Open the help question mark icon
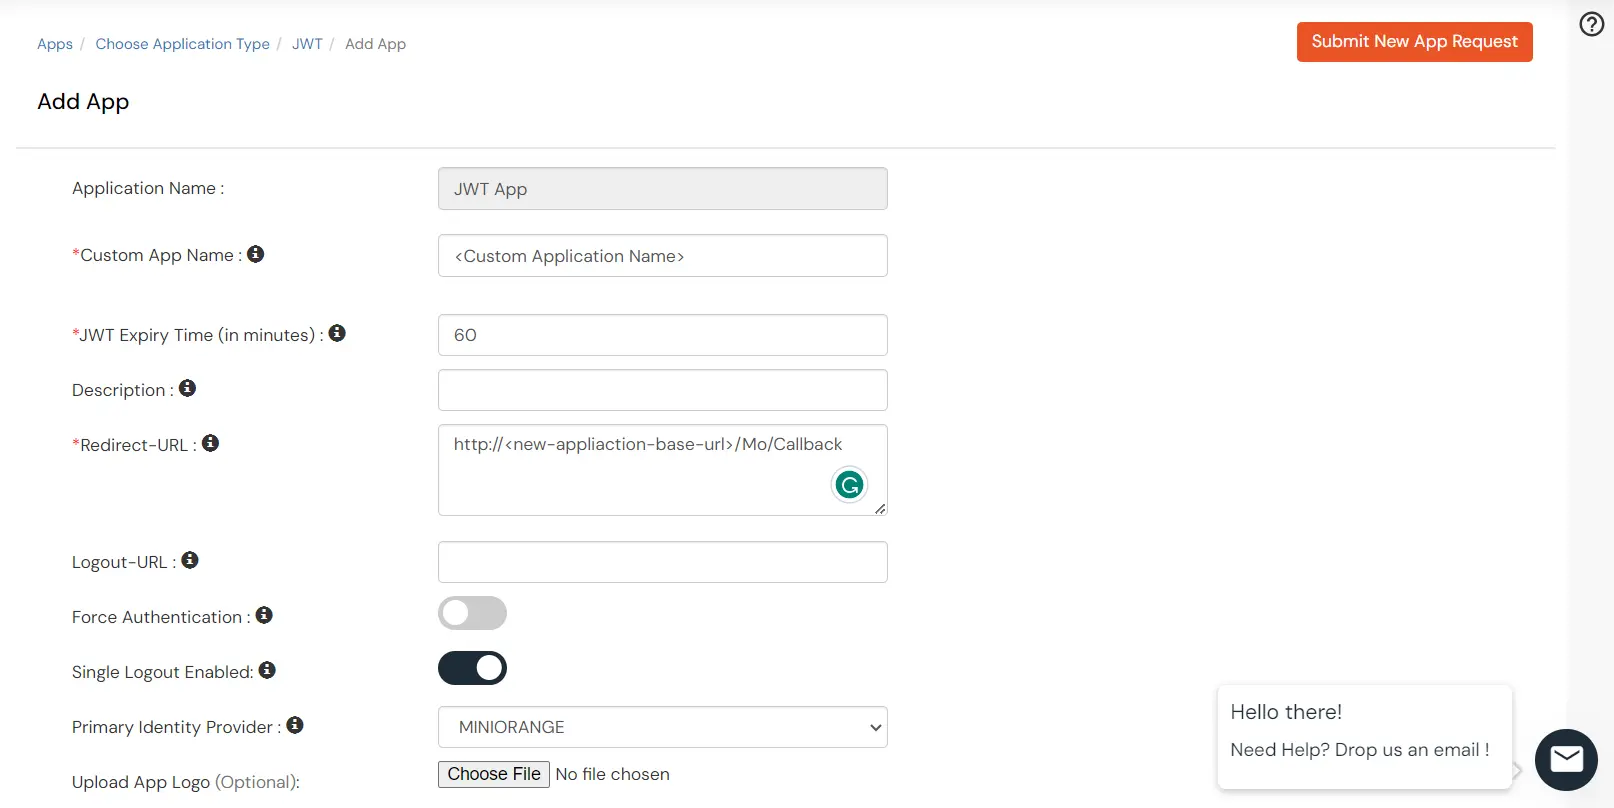This screenshot has height=808, width=1614. click(x=1591, y=24)
